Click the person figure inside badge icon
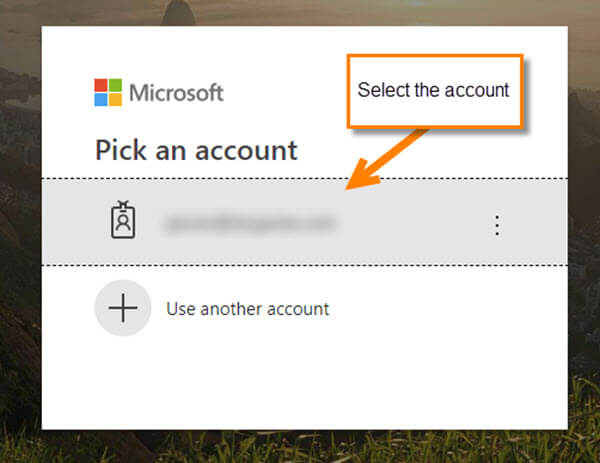 [x=123, y=222]
